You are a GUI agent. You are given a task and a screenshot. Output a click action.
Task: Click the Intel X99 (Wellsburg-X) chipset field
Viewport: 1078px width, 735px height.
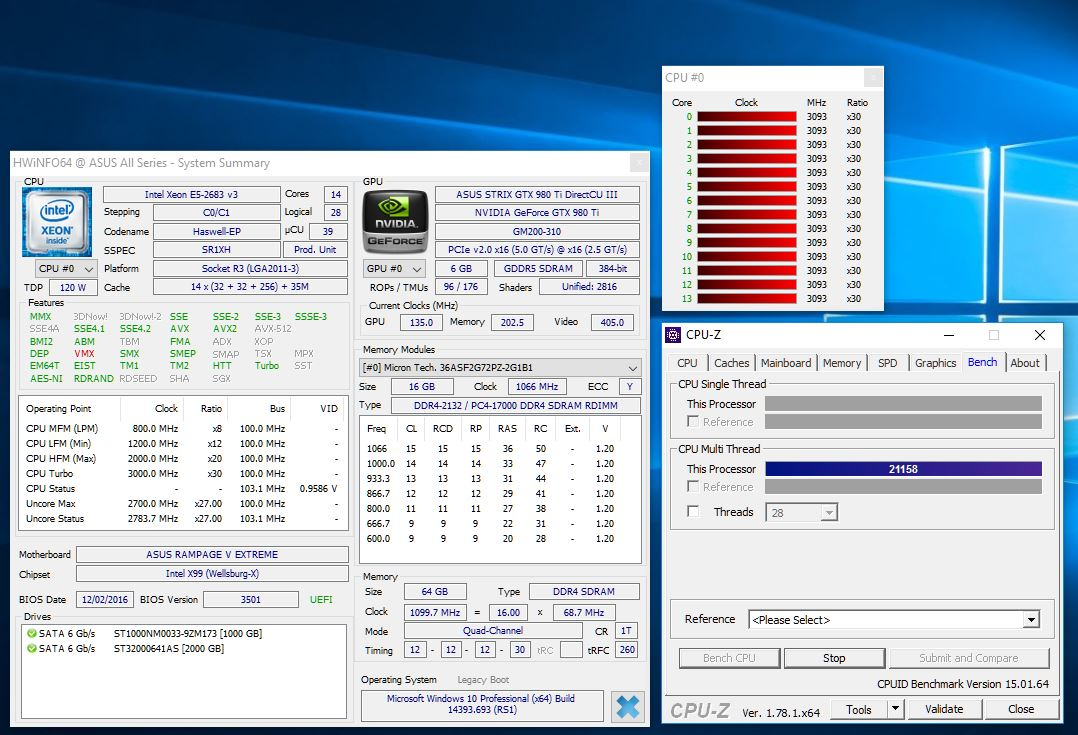(212, 573)
